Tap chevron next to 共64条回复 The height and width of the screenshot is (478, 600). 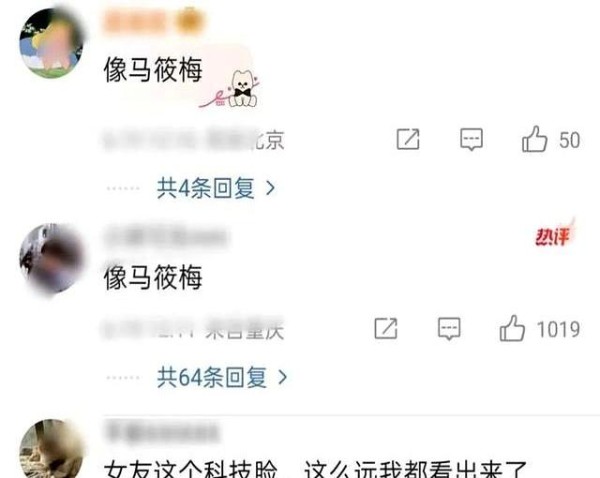coord(282,377)
